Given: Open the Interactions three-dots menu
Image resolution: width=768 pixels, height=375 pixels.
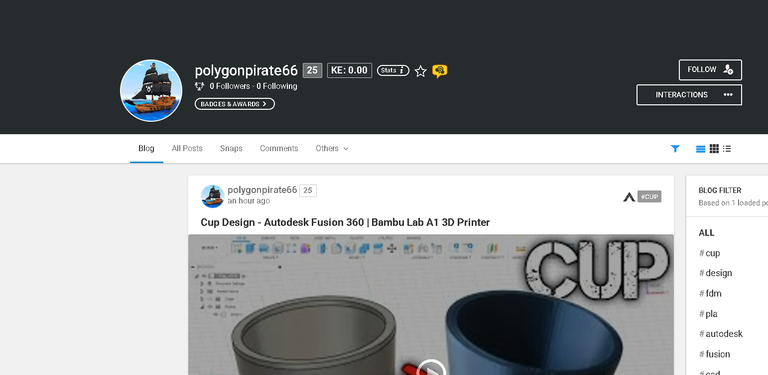Looking at the screenshot, I should pyautogui.click(x=728, y=95).
